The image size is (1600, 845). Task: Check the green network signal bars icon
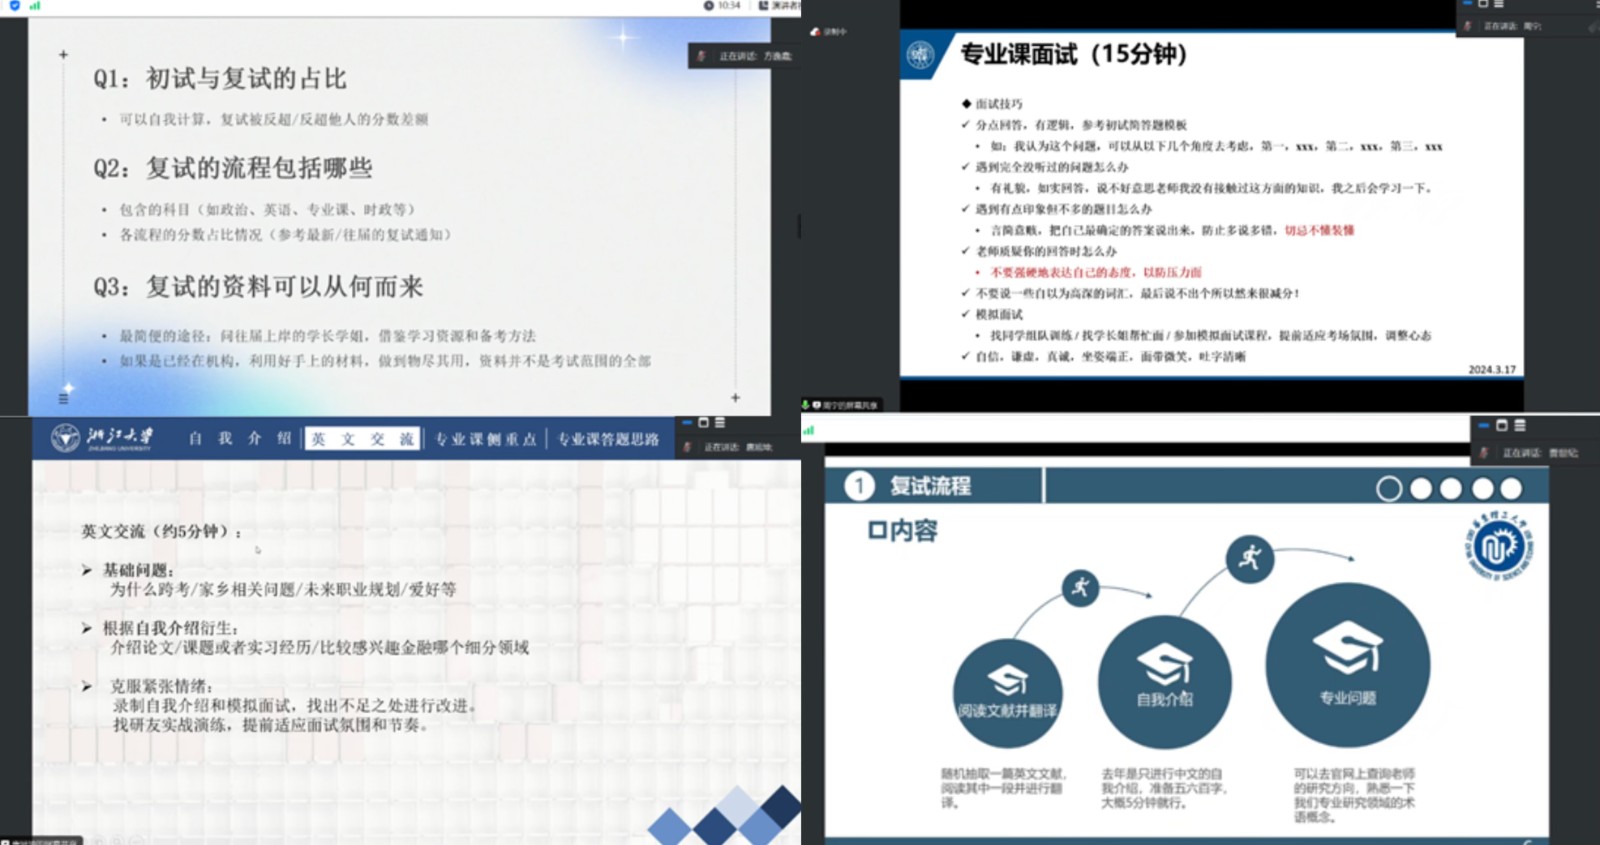[35, 6]
